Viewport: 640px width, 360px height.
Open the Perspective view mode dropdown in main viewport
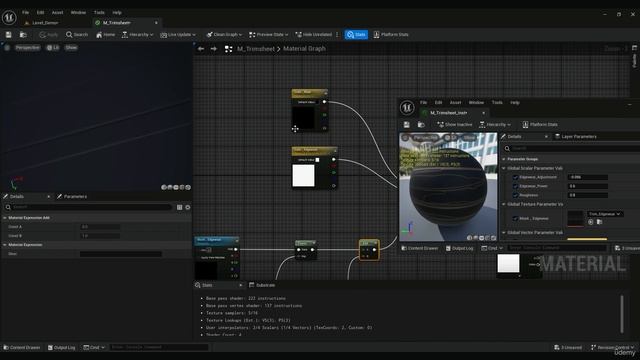28,48
